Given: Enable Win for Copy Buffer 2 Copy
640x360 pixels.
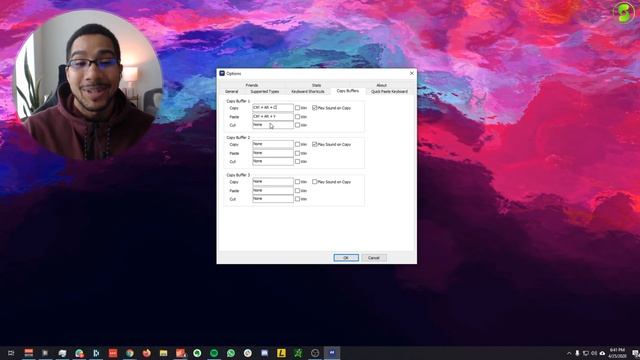Looking at the screenshot, I should (x=298, y=144).
